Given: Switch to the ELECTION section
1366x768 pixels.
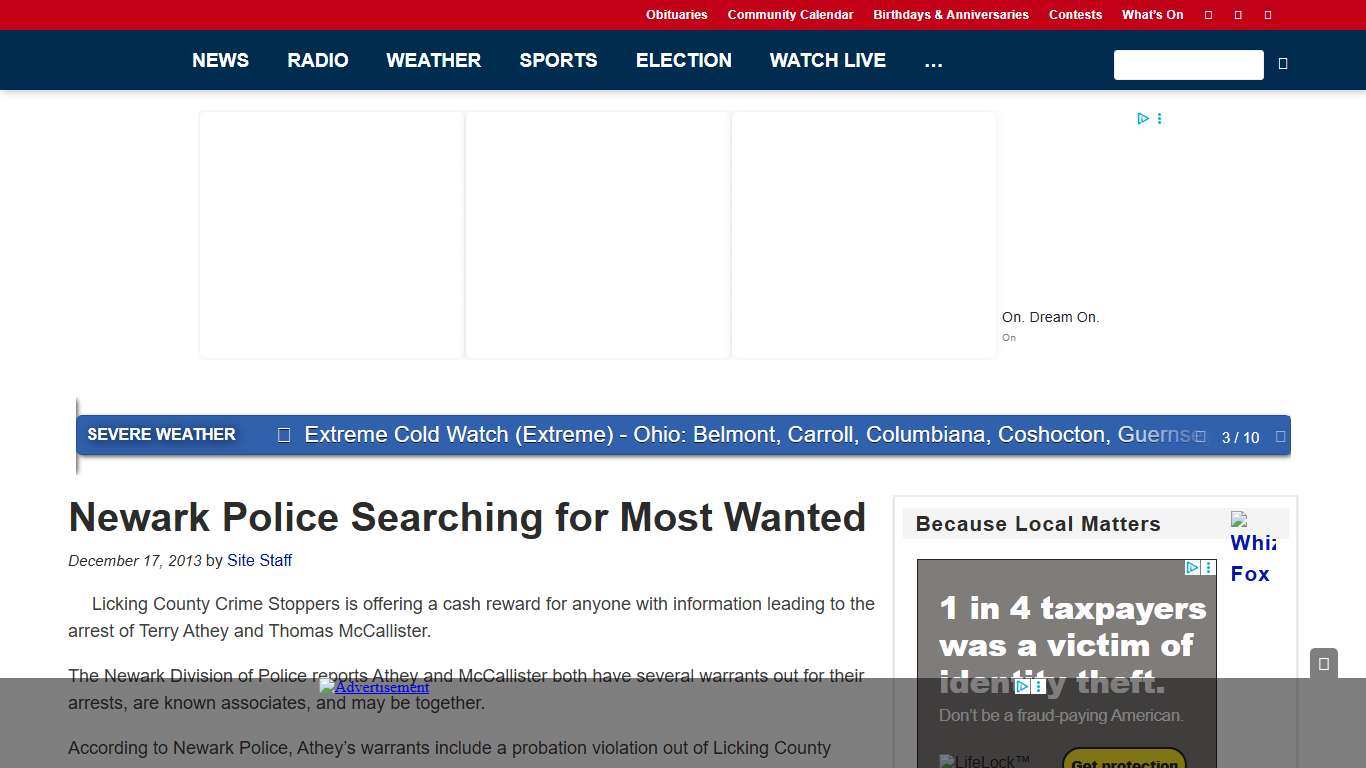Looking at the screenshot, I should coord(683,61).
